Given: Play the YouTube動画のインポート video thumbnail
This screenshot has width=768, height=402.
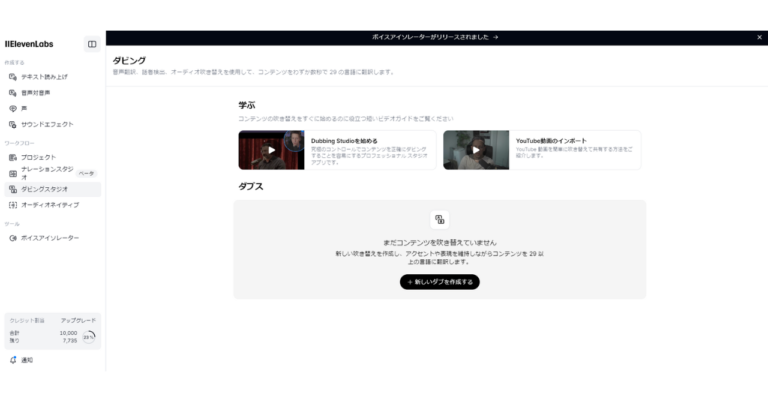Looking at the screenshot, I should coord(476,150).
